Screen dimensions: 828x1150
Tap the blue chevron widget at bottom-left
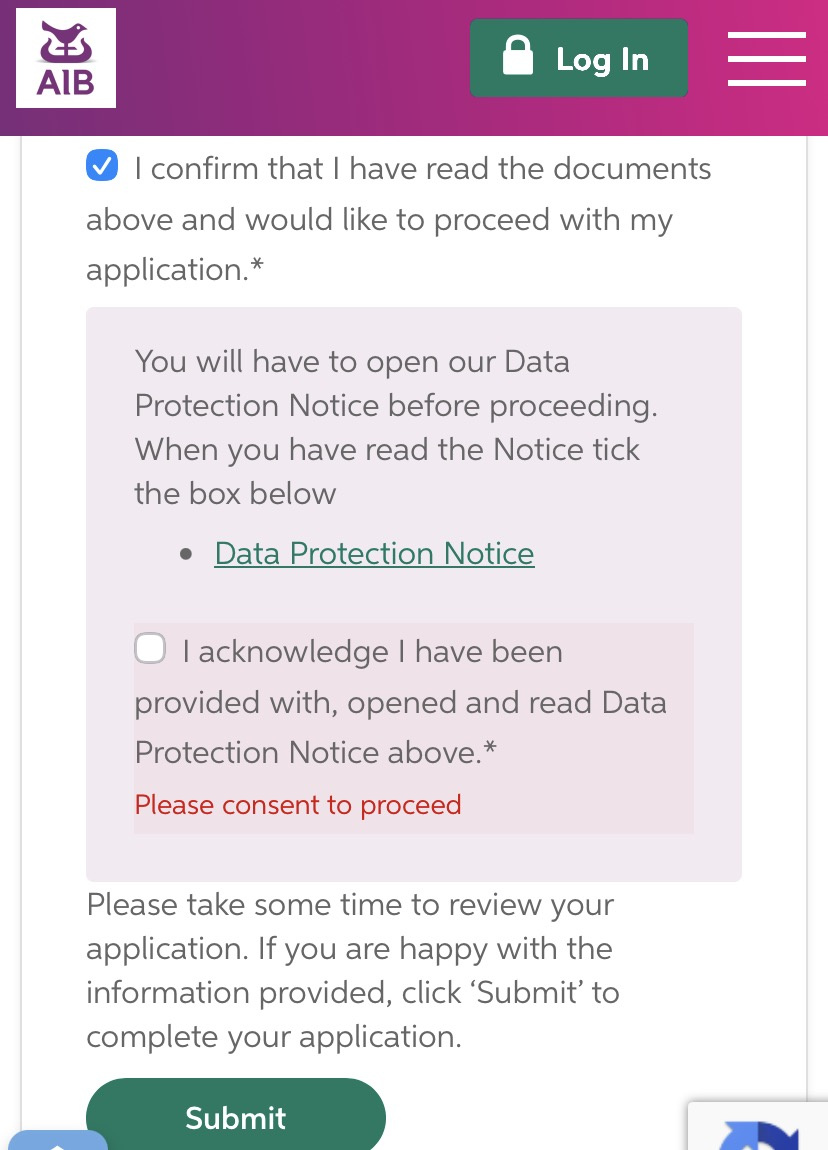click(x=56, y=1140)
